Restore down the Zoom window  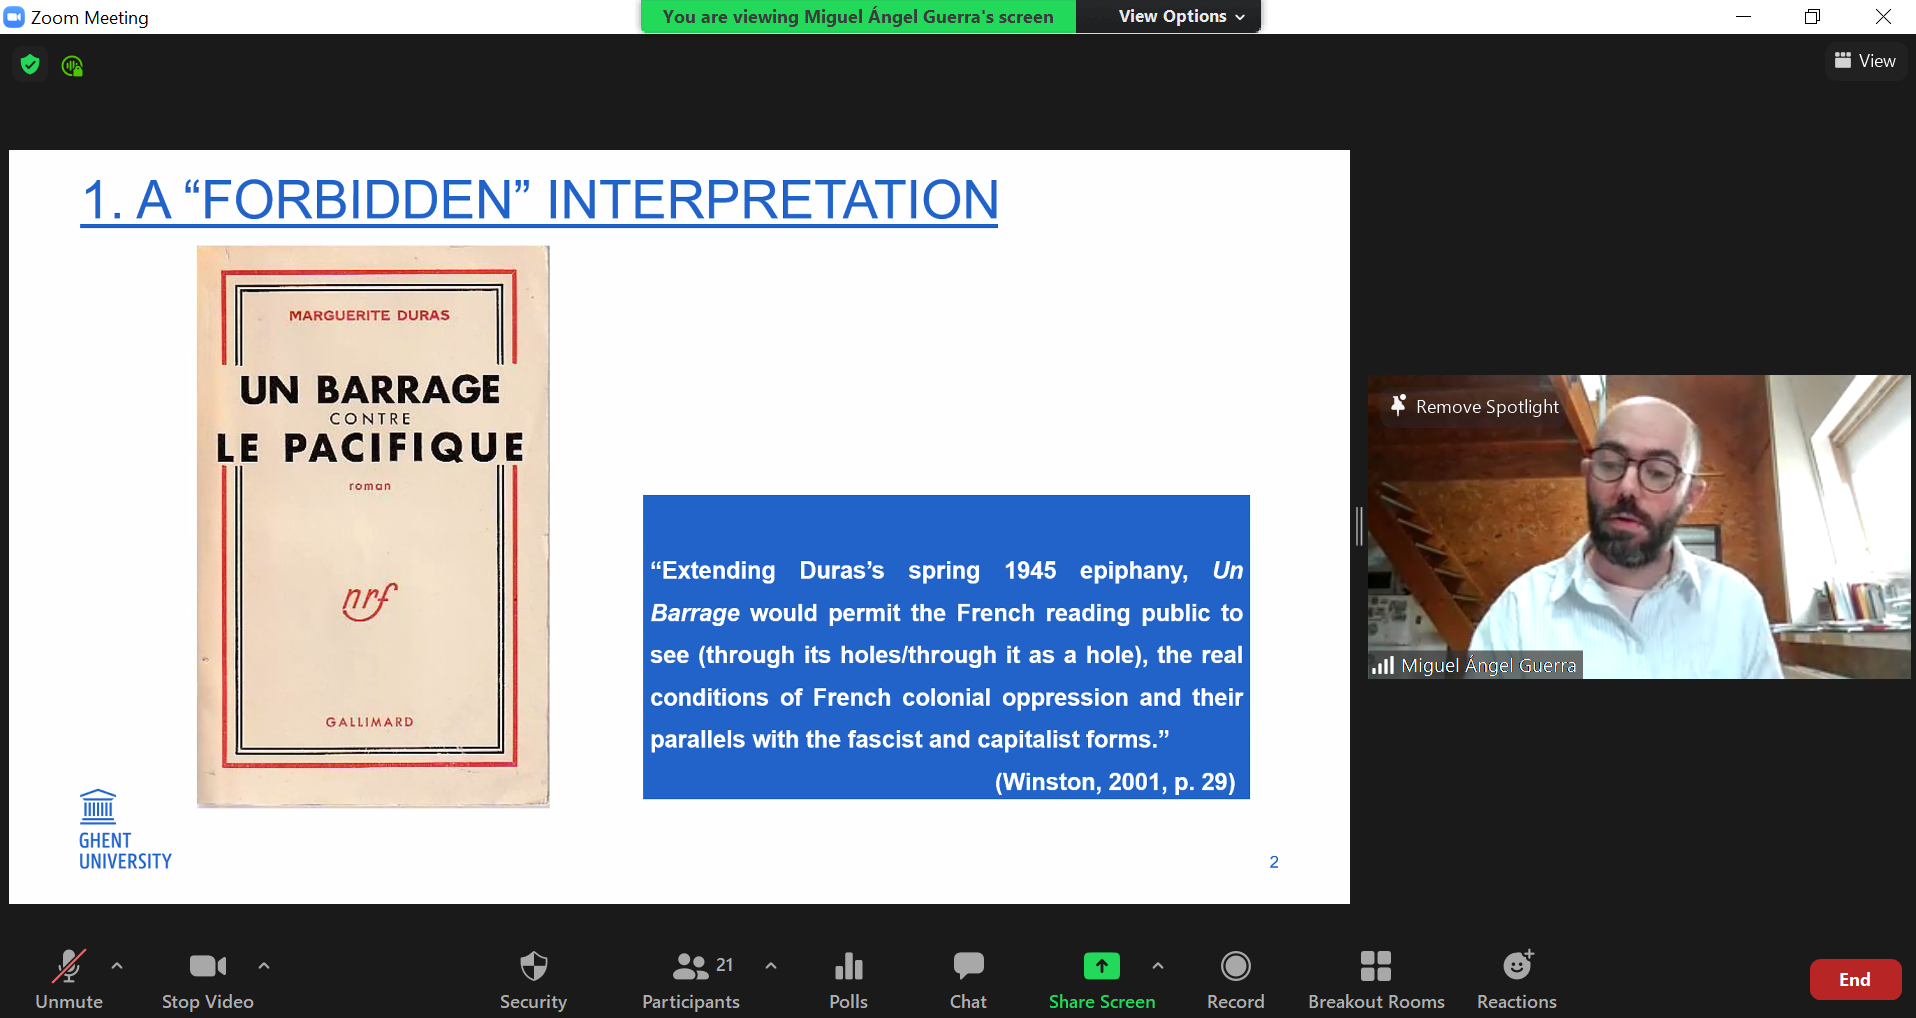tap(1812, 17)
